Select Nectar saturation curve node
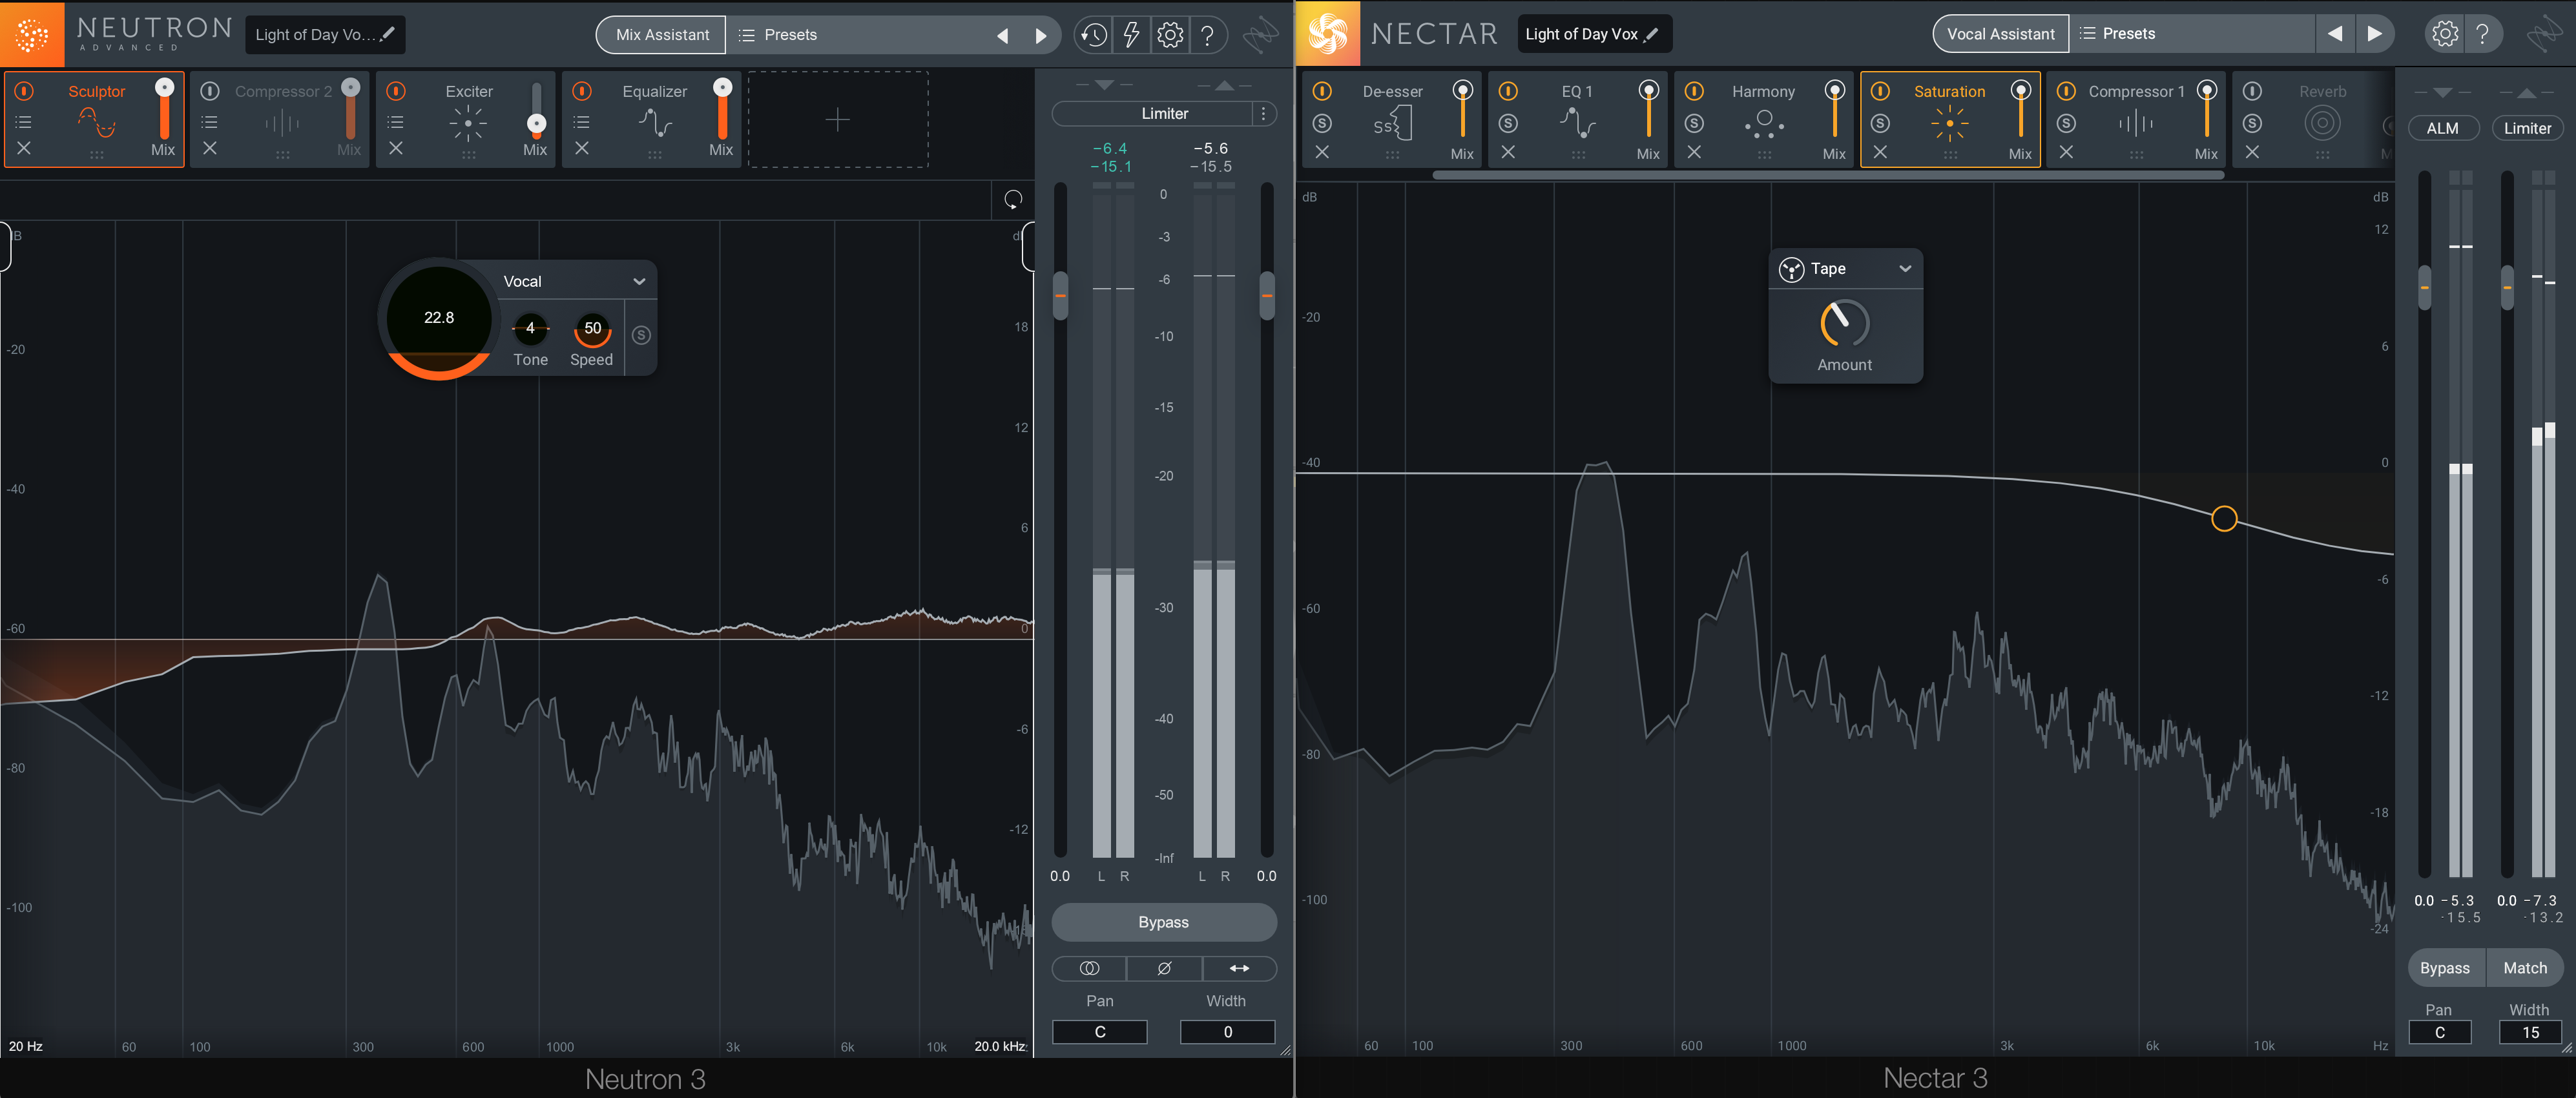 pos(2223,518)
